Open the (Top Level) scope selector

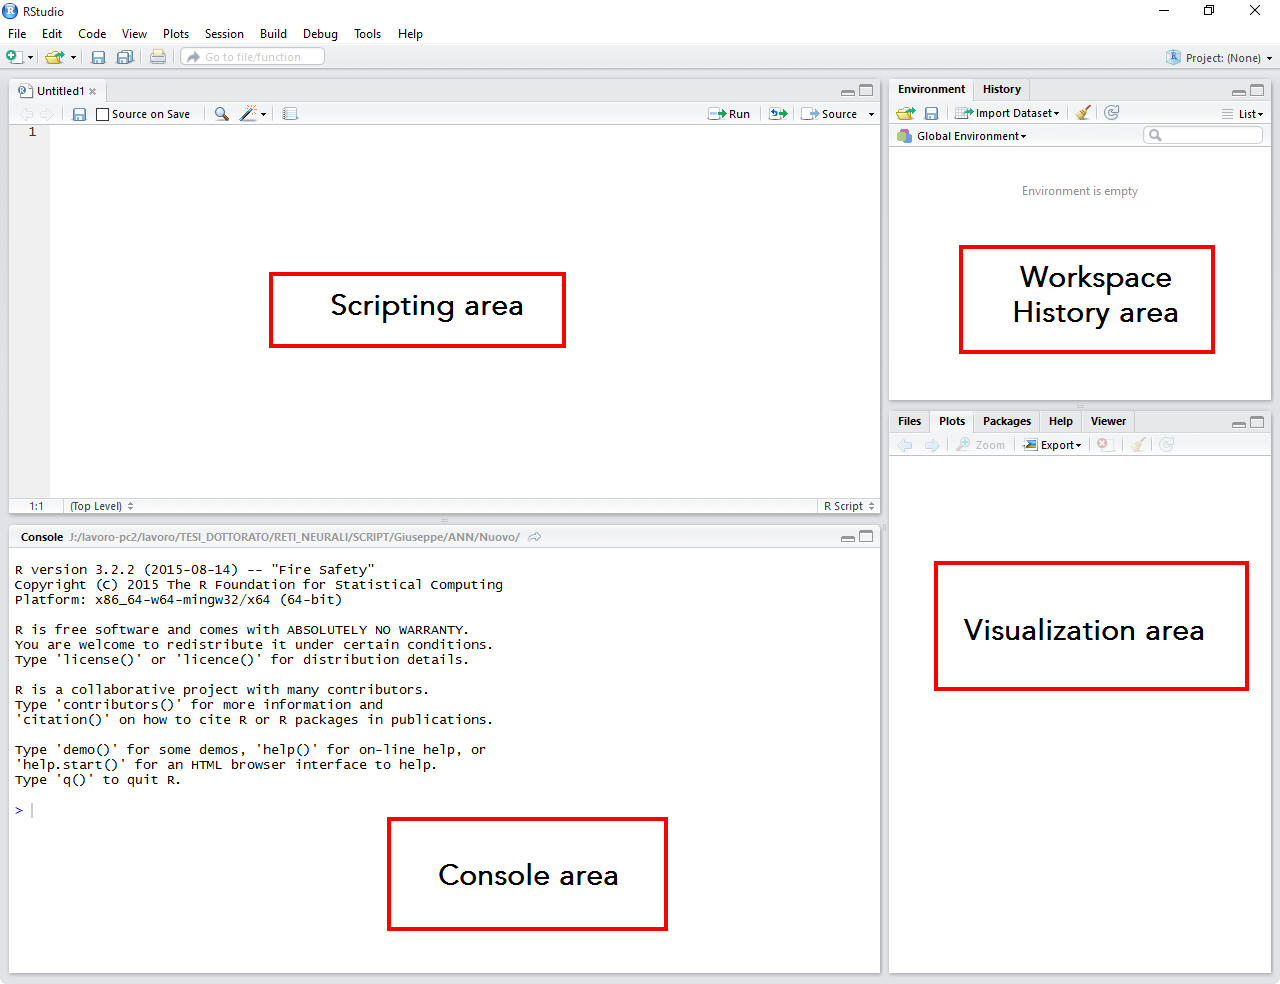click(x=101, y=506)
